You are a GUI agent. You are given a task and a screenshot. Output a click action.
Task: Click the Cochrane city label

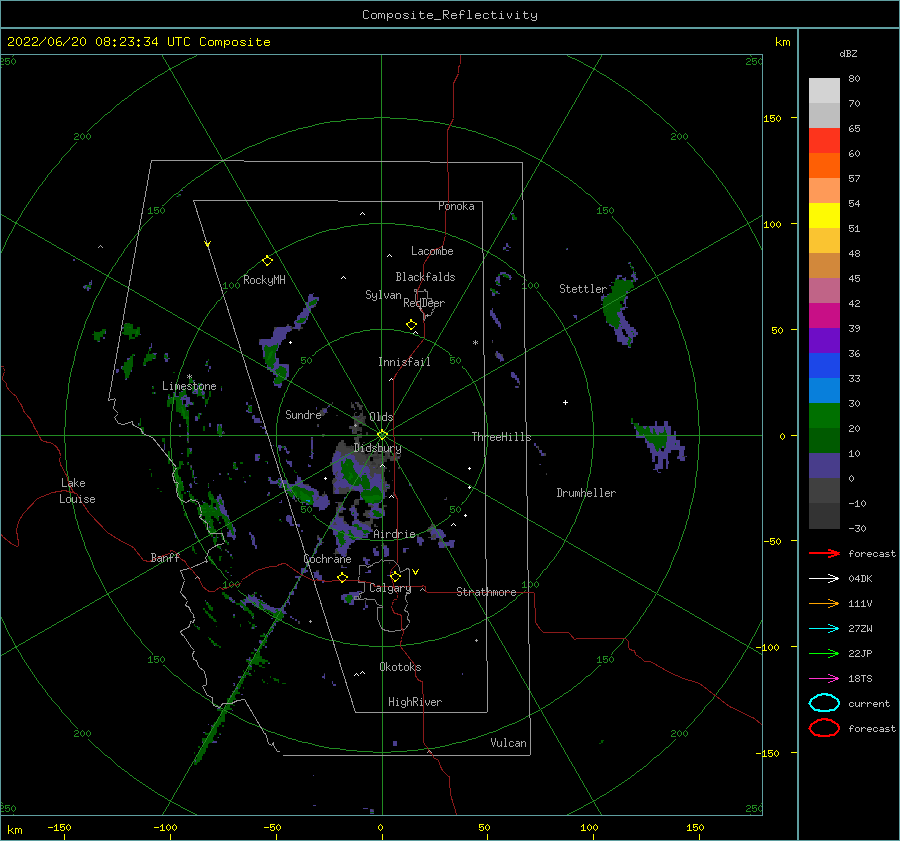(x=327, y=559)
